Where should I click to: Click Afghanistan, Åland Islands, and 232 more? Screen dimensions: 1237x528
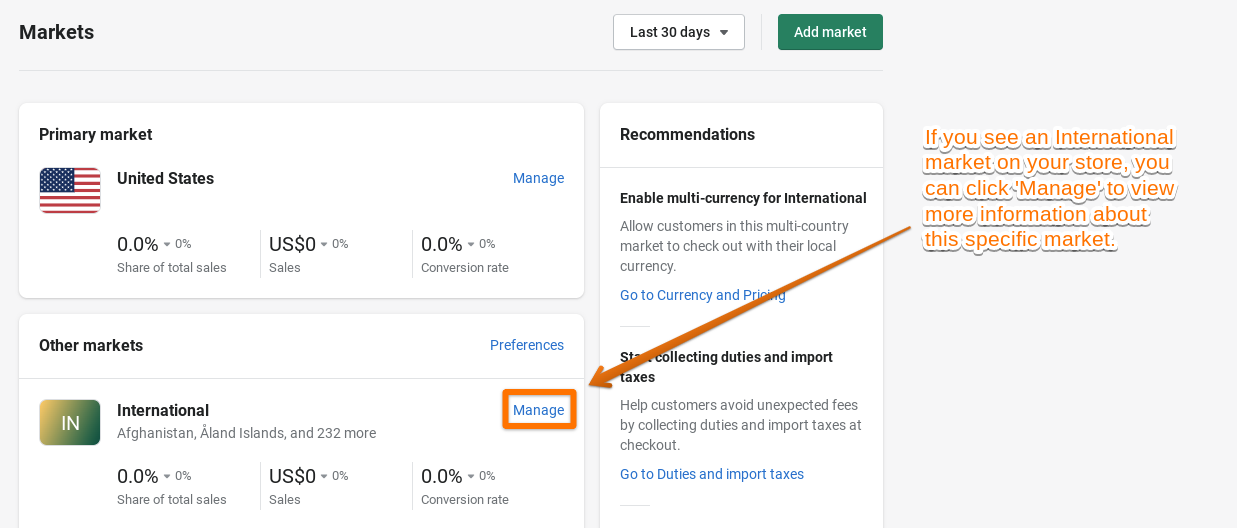(246, 433)
